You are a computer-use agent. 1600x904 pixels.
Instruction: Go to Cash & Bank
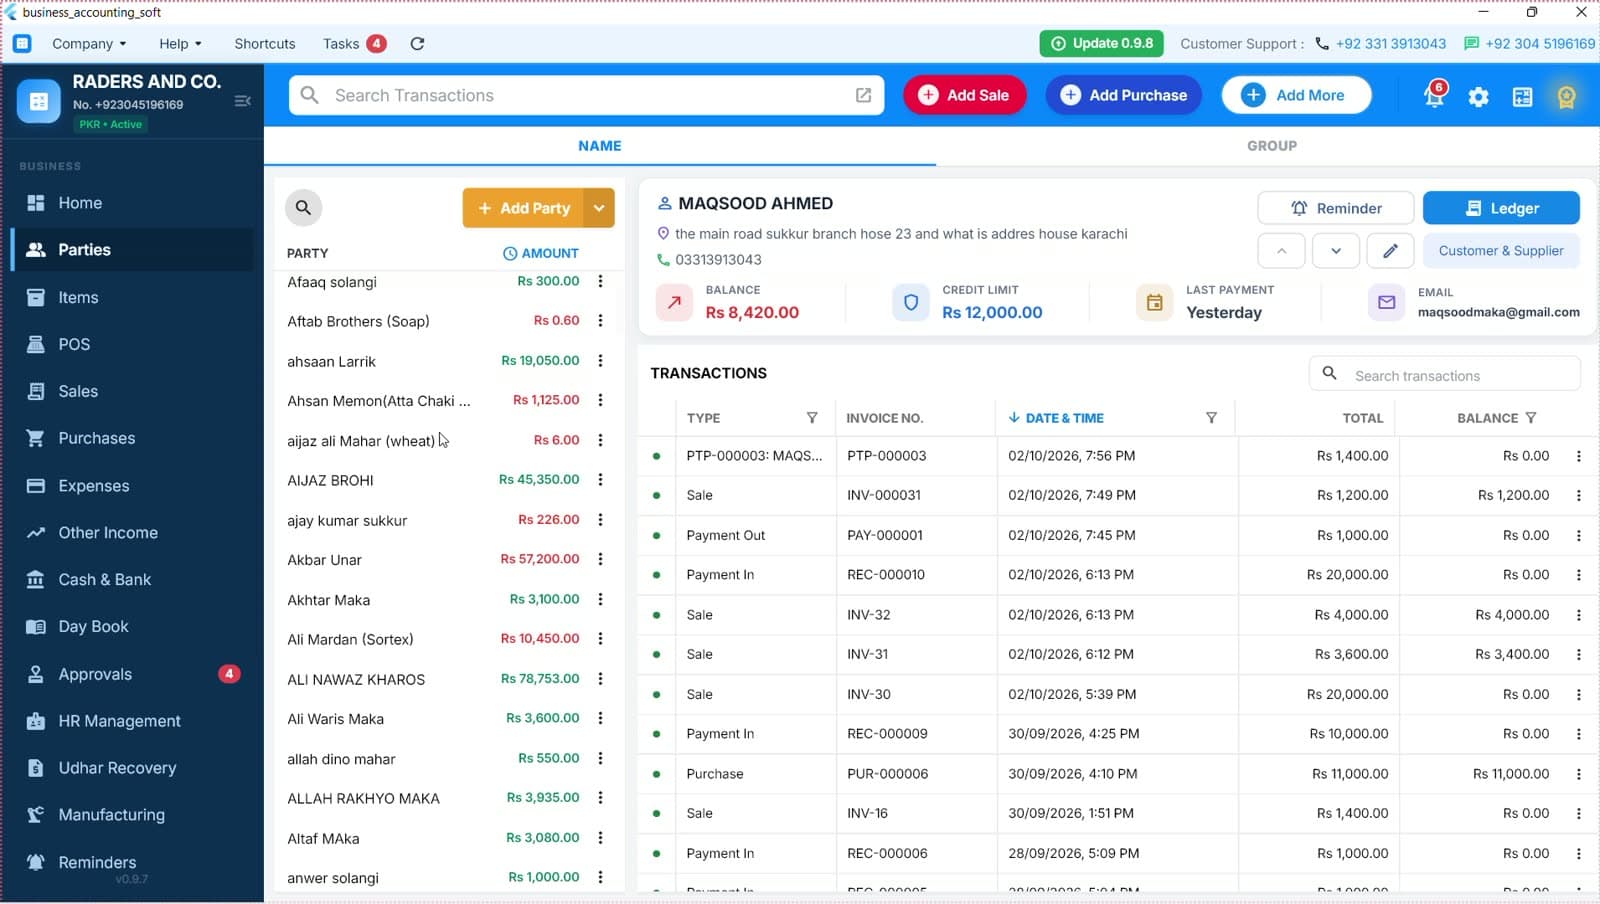click(x=132, y=579)
